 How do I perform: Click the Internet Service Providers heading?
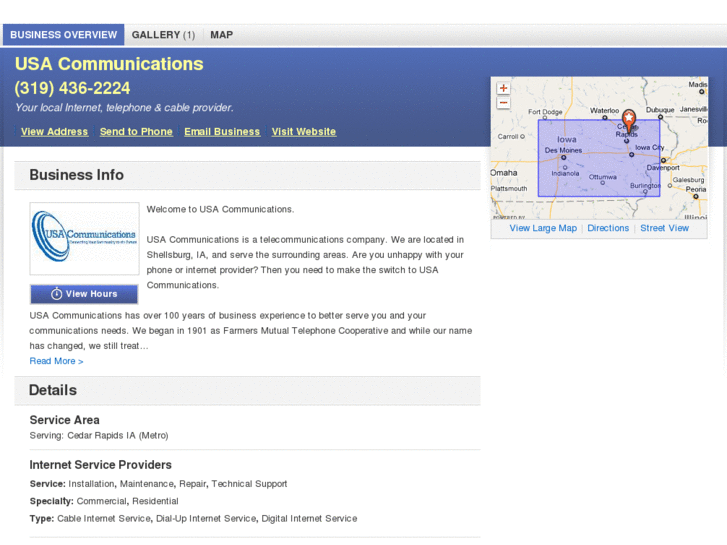pos(101,465)
